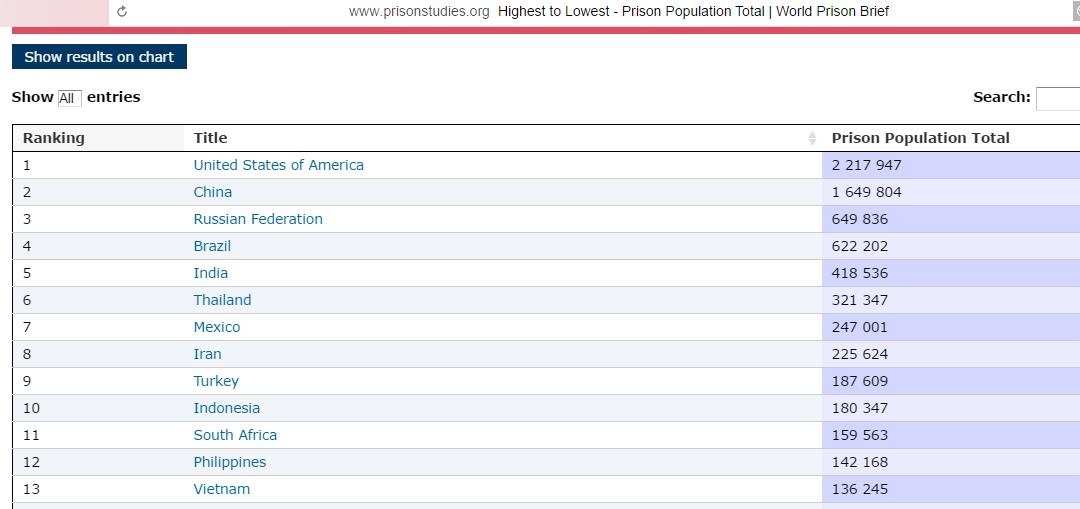This screenshot has width=1080, height=509.
Task: Go to the Mexico entry
Action: [x=216, y=327]
